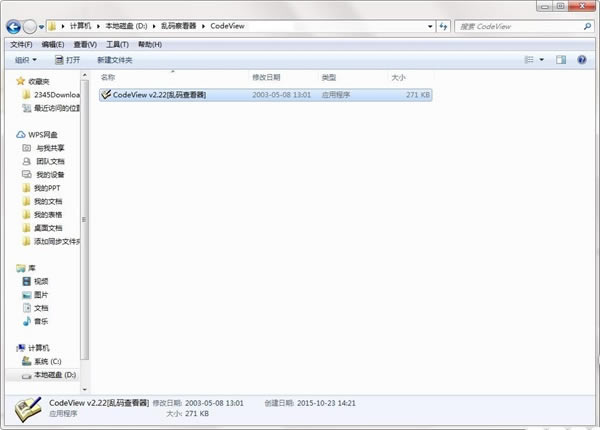The image size is (600, 430).
Task: Open the 桌面文档 folder
Action: point(42,228)
